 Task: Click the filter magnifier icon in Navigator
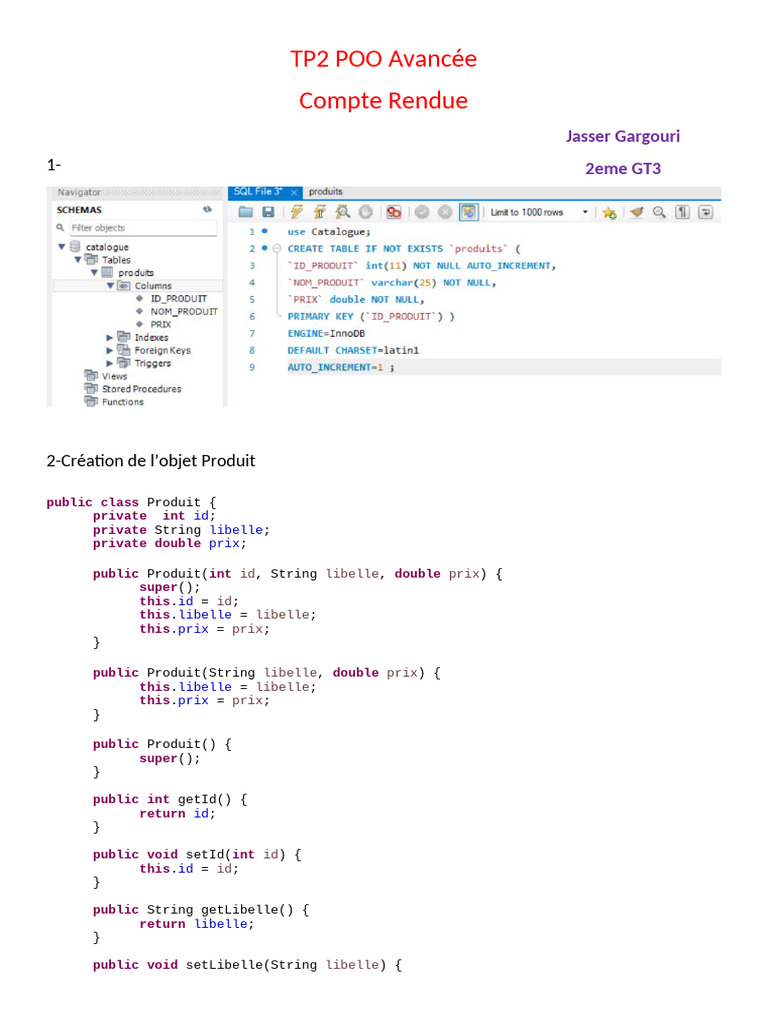[x=60, y=227]
